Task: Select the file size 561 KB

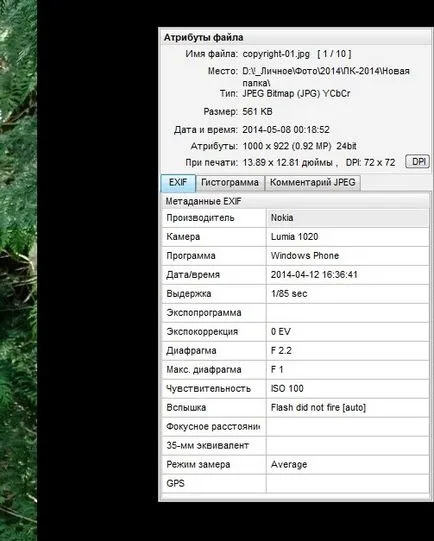Action: click(257, 111)
